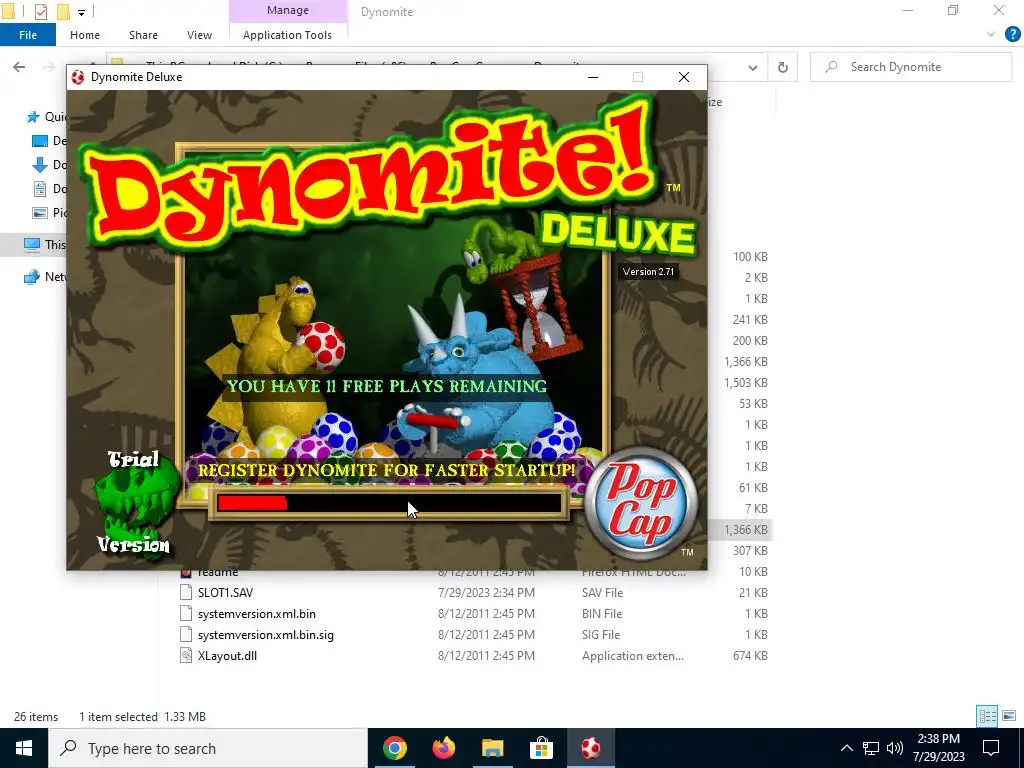Open the File tab in Explorer ribbon

pyautogui.click(x=28, y=35)
